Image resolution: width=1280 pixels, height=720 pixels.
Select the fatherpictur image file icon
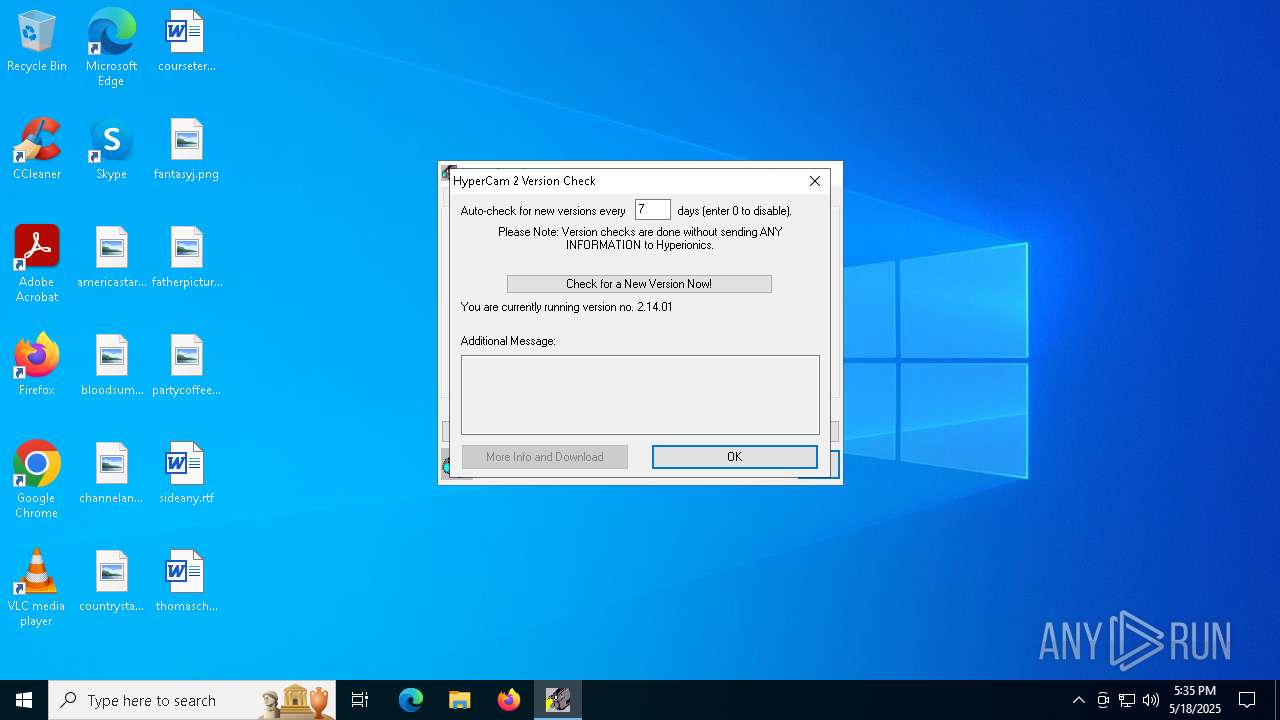[186, 258]
